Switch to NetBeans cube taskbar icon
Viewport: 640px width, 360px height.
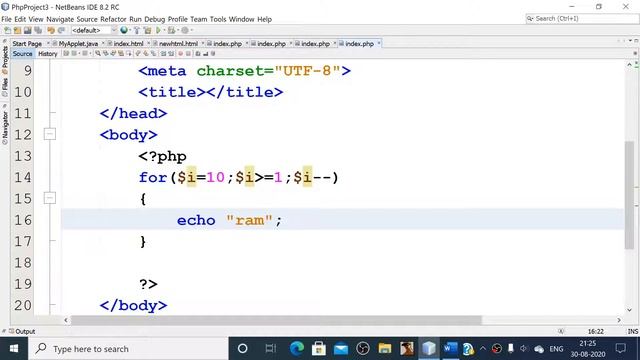point(429,349)
